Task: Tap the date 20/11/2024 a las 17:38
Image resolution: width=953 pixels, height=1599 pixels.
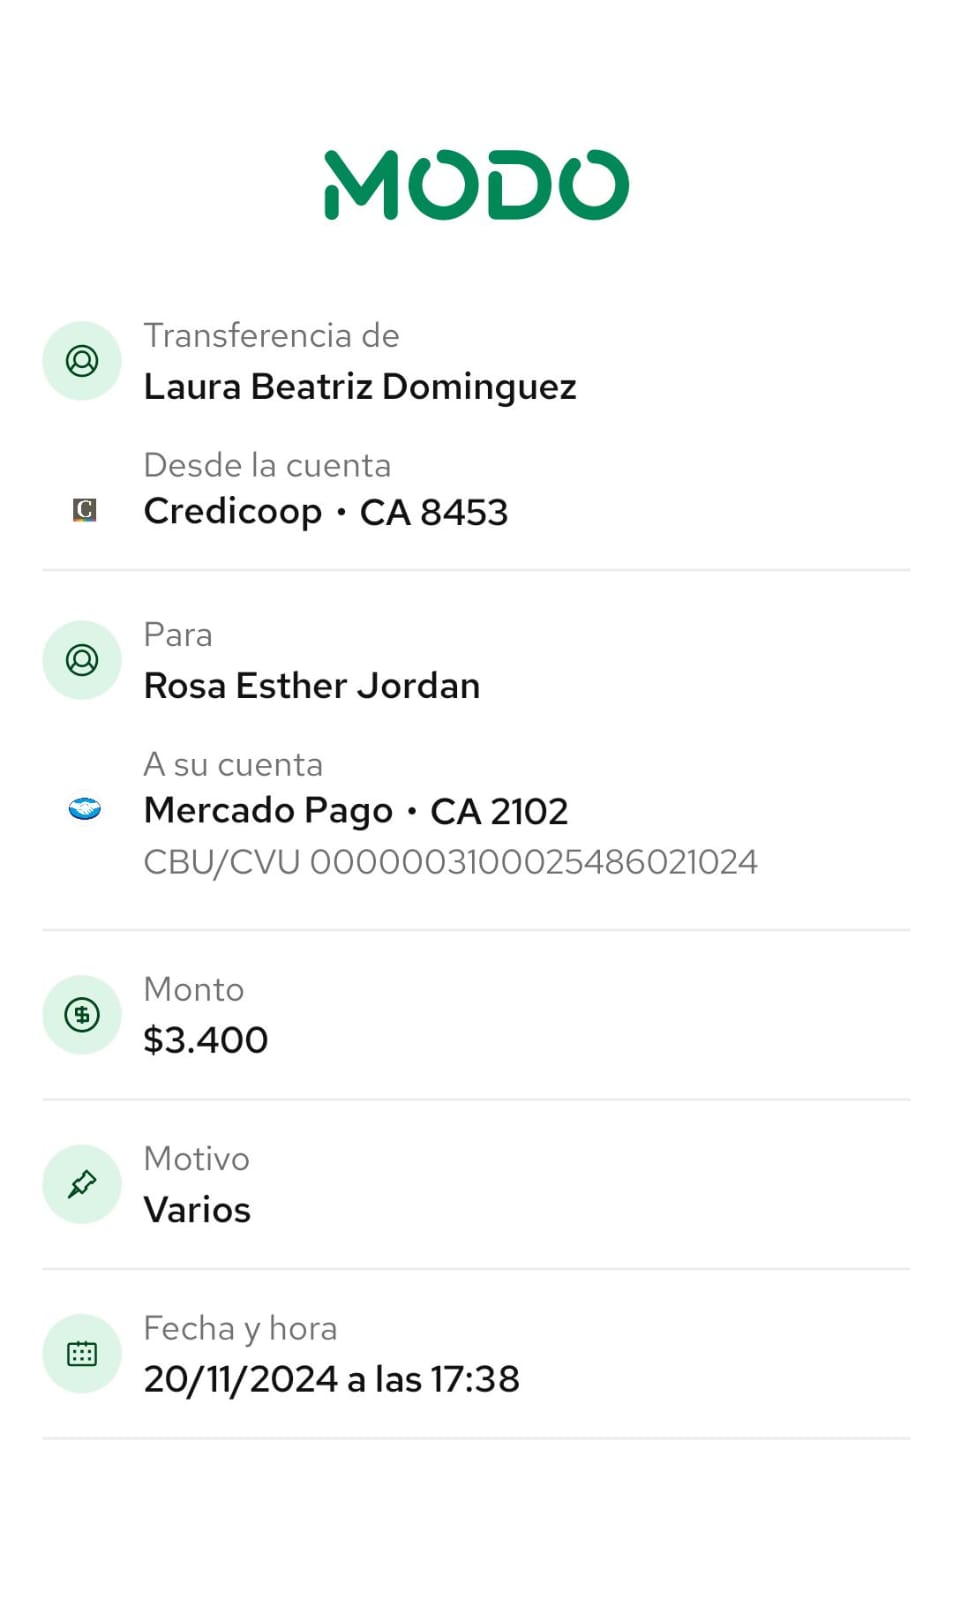Action: coord(331,1379)
